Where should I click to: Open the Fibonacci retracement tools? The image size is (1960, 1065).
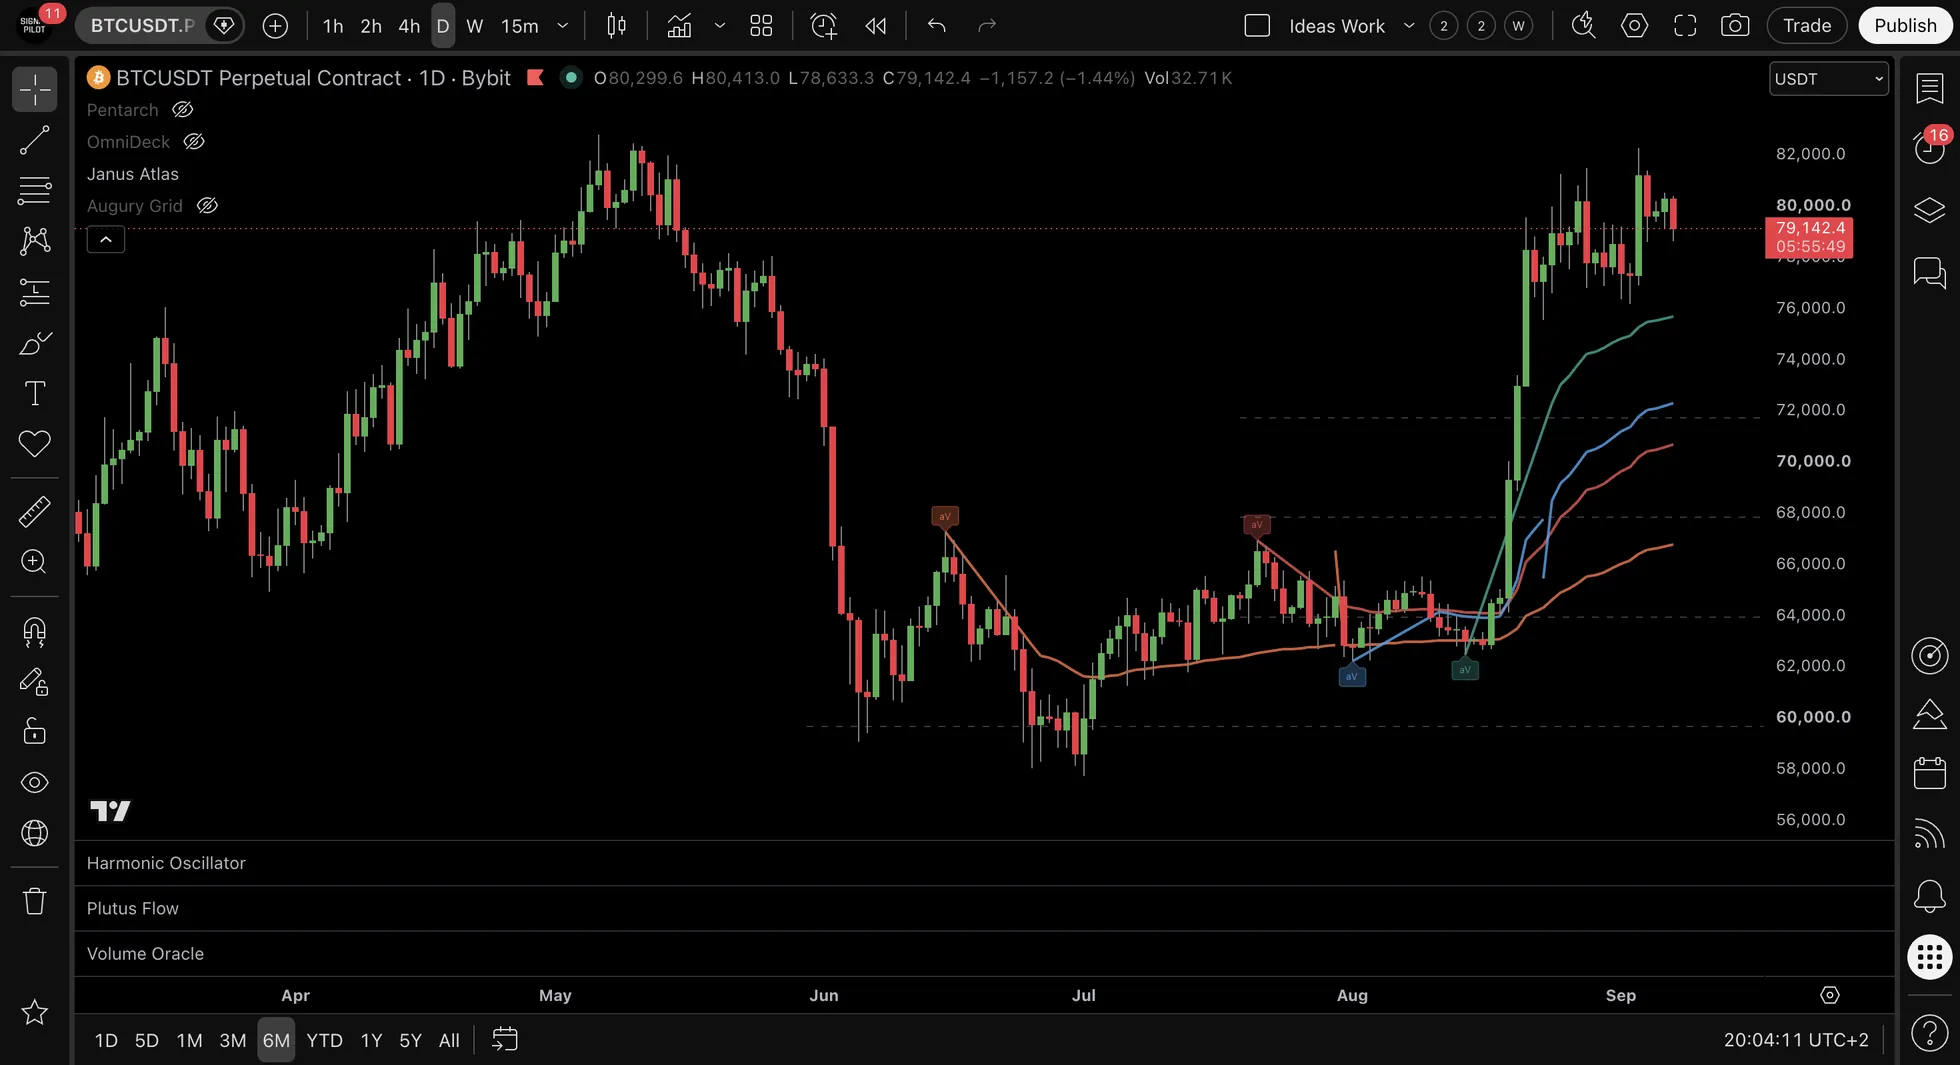(35, 191)
